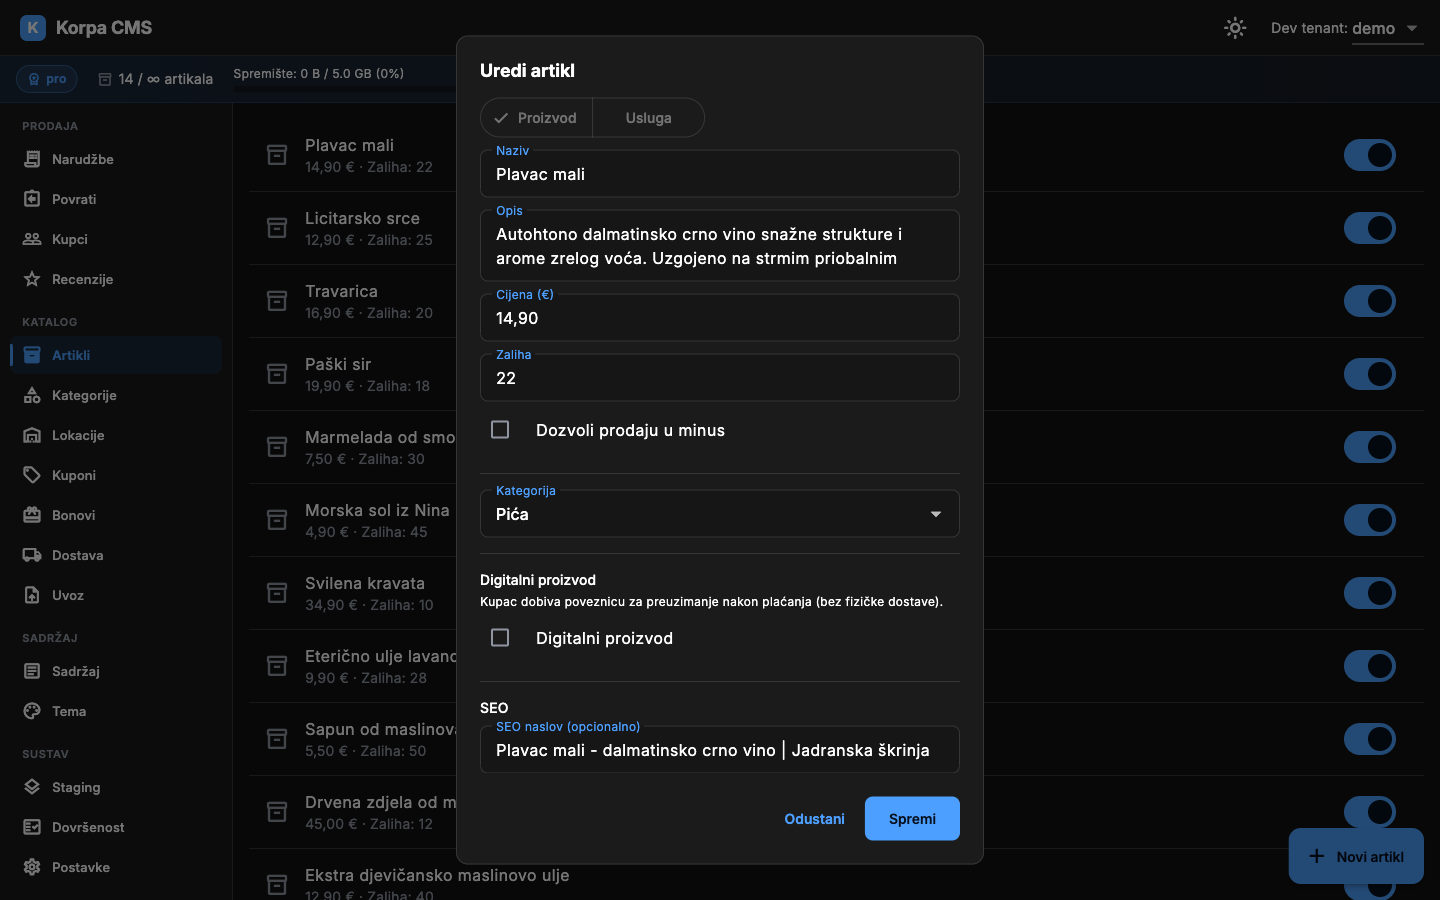Click the Svilena kravata article name

pyautogui.click(x=365, y=583)
